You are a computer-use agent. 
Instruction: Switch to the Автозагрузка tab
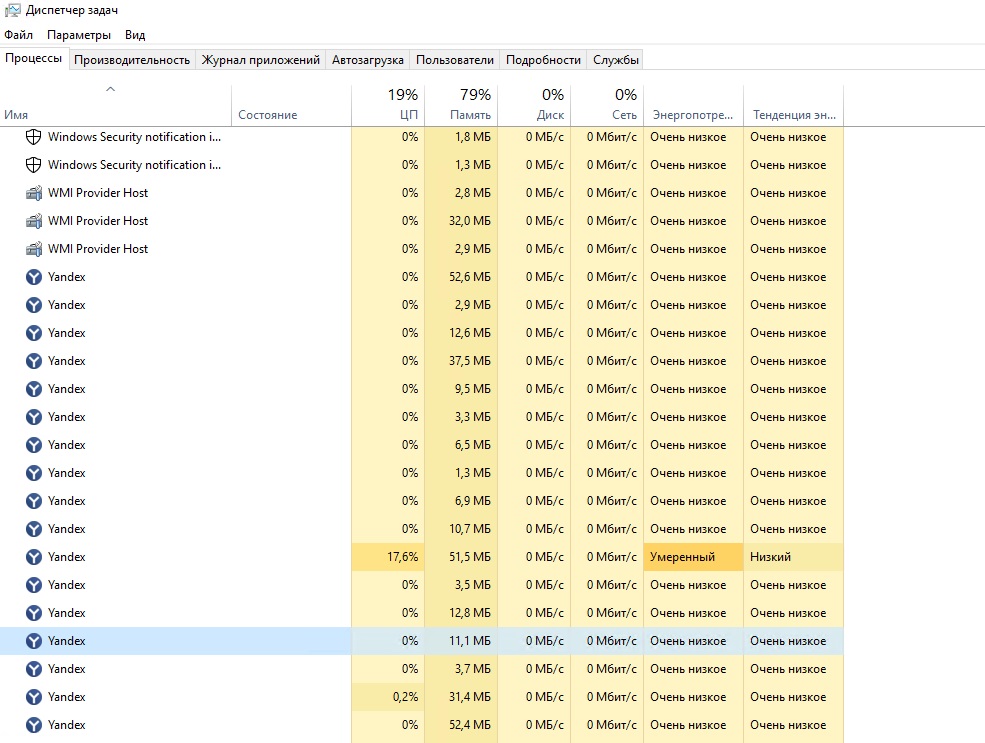pyautogui.click(x=367, y=60)
